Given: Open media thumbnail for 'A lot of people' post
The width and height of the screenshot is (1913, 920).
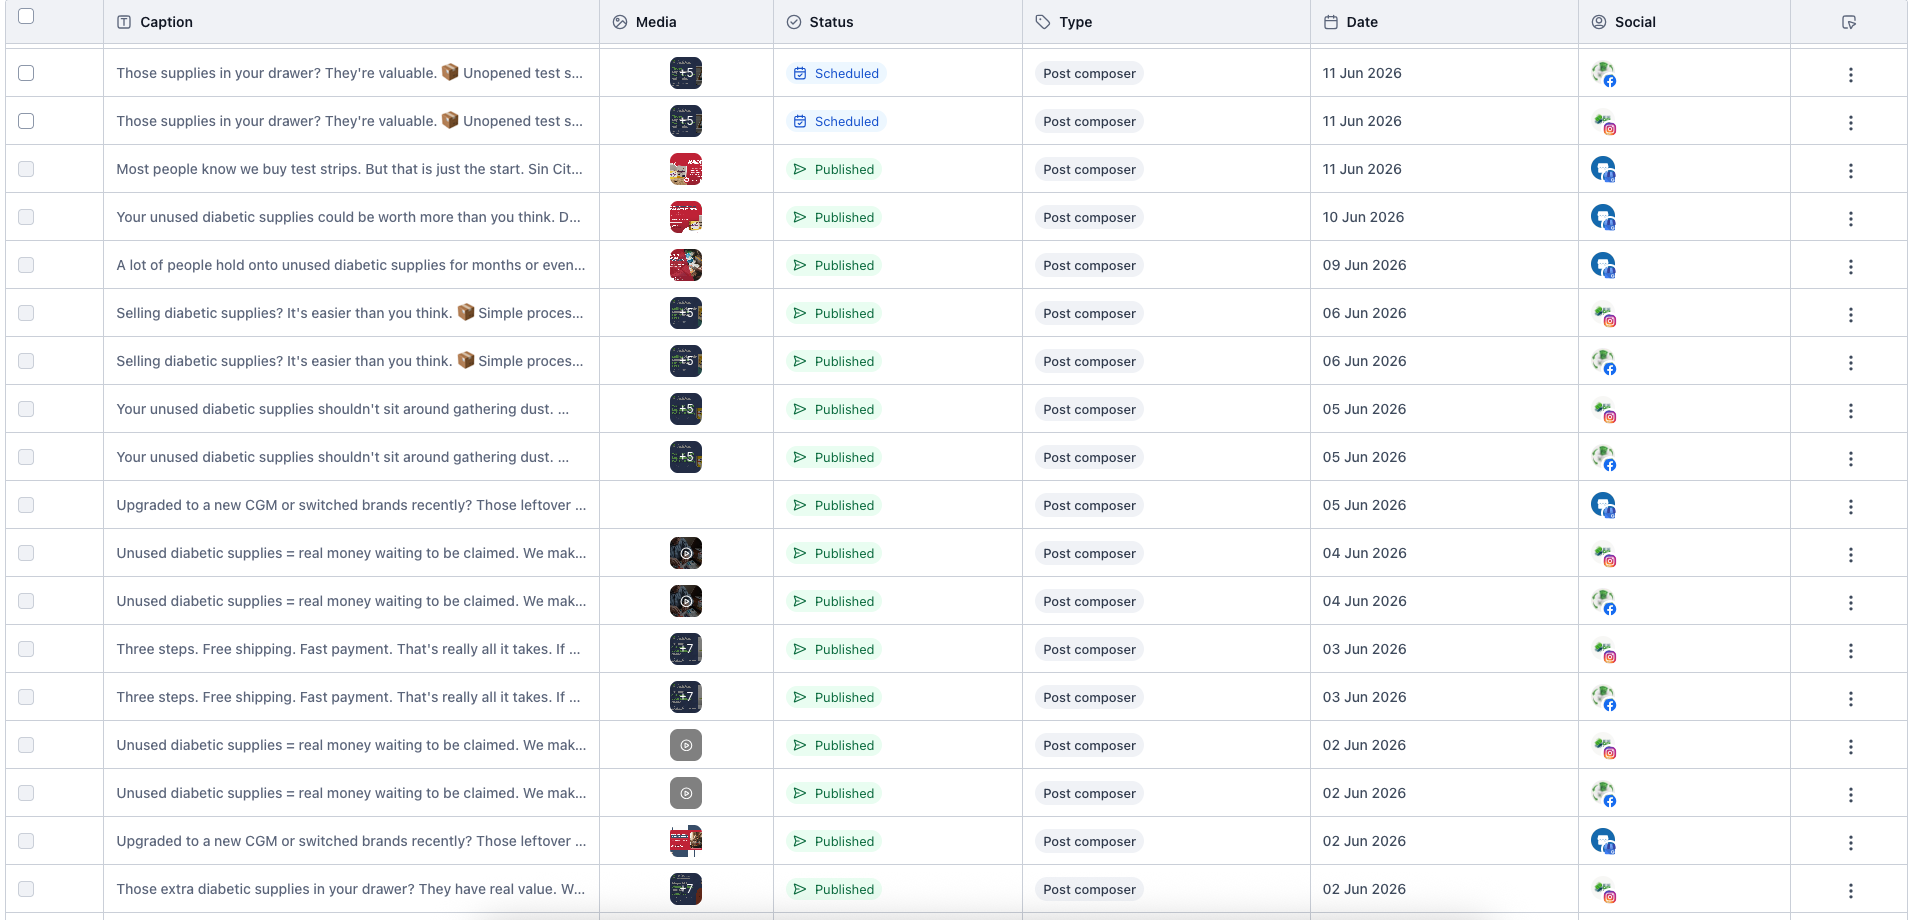Looking at the screenshot, I should point(686,265).
